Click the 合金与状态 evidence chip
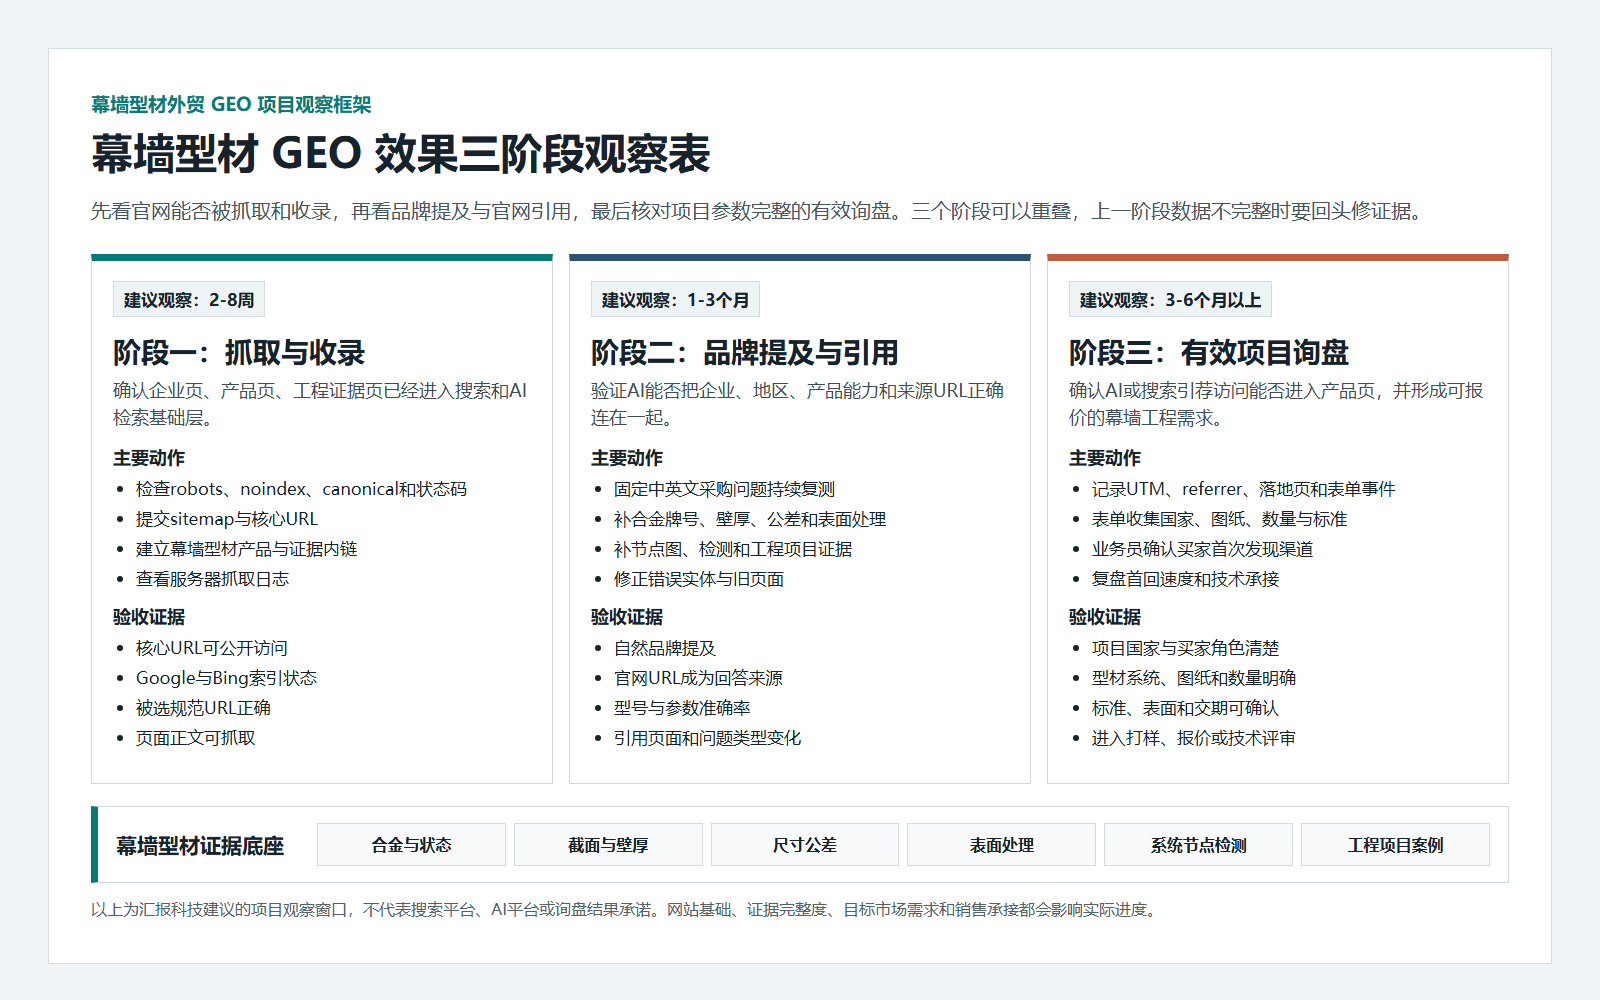 [411, 845]
